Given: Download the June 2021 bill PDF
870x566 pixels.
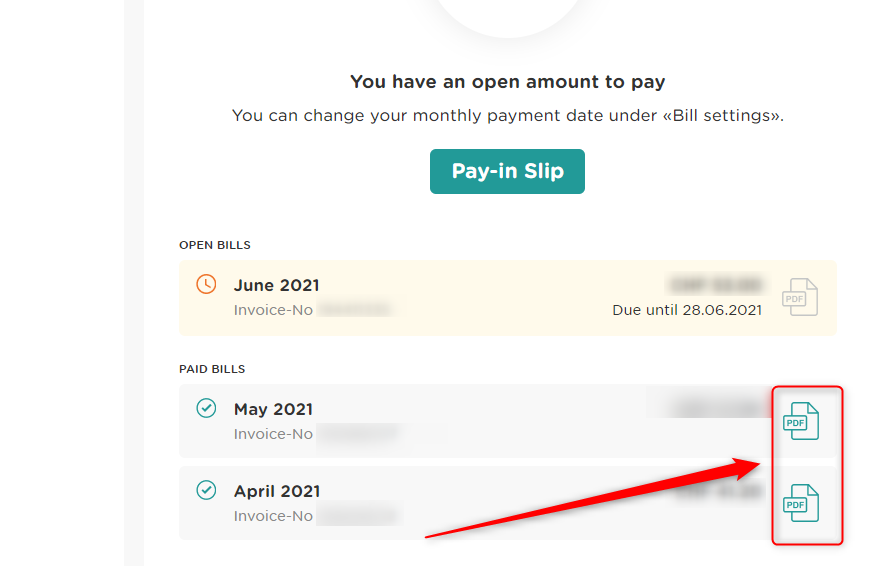Looking at the screenshot, I should coord(800,298).
